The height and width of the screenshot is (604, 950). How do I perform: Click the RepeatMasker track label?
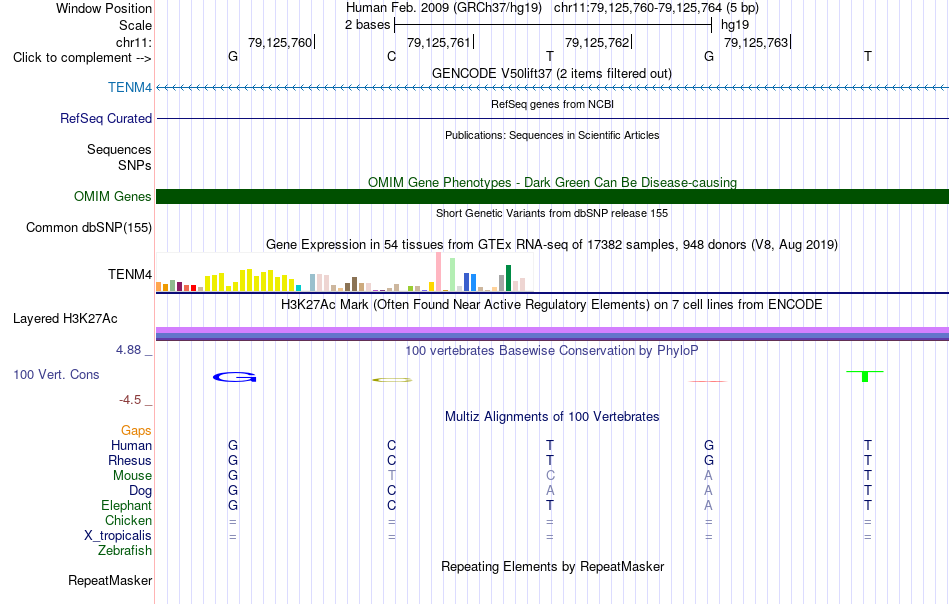pyautogui.click(x=110, y=580)
